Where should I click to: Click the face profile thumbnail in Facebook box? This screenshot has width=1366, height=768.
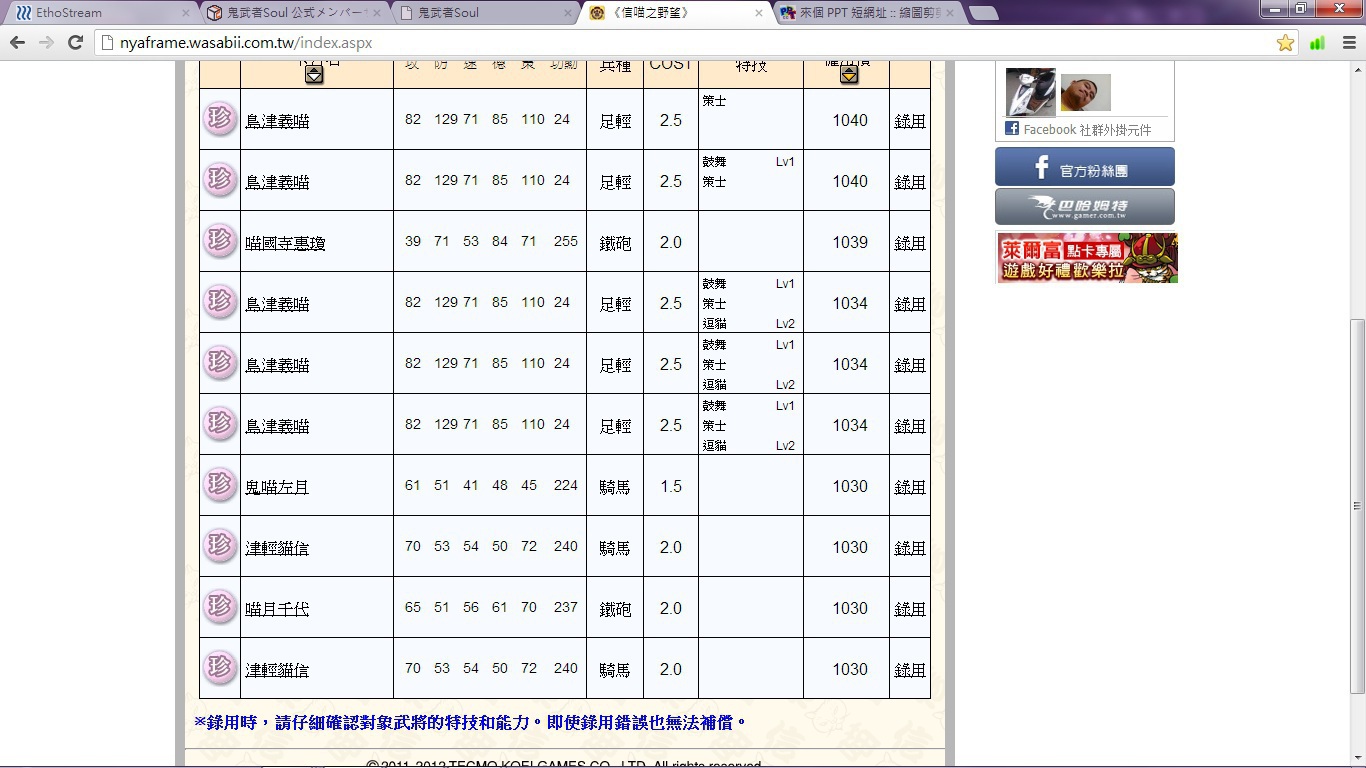coord(1086,93)
